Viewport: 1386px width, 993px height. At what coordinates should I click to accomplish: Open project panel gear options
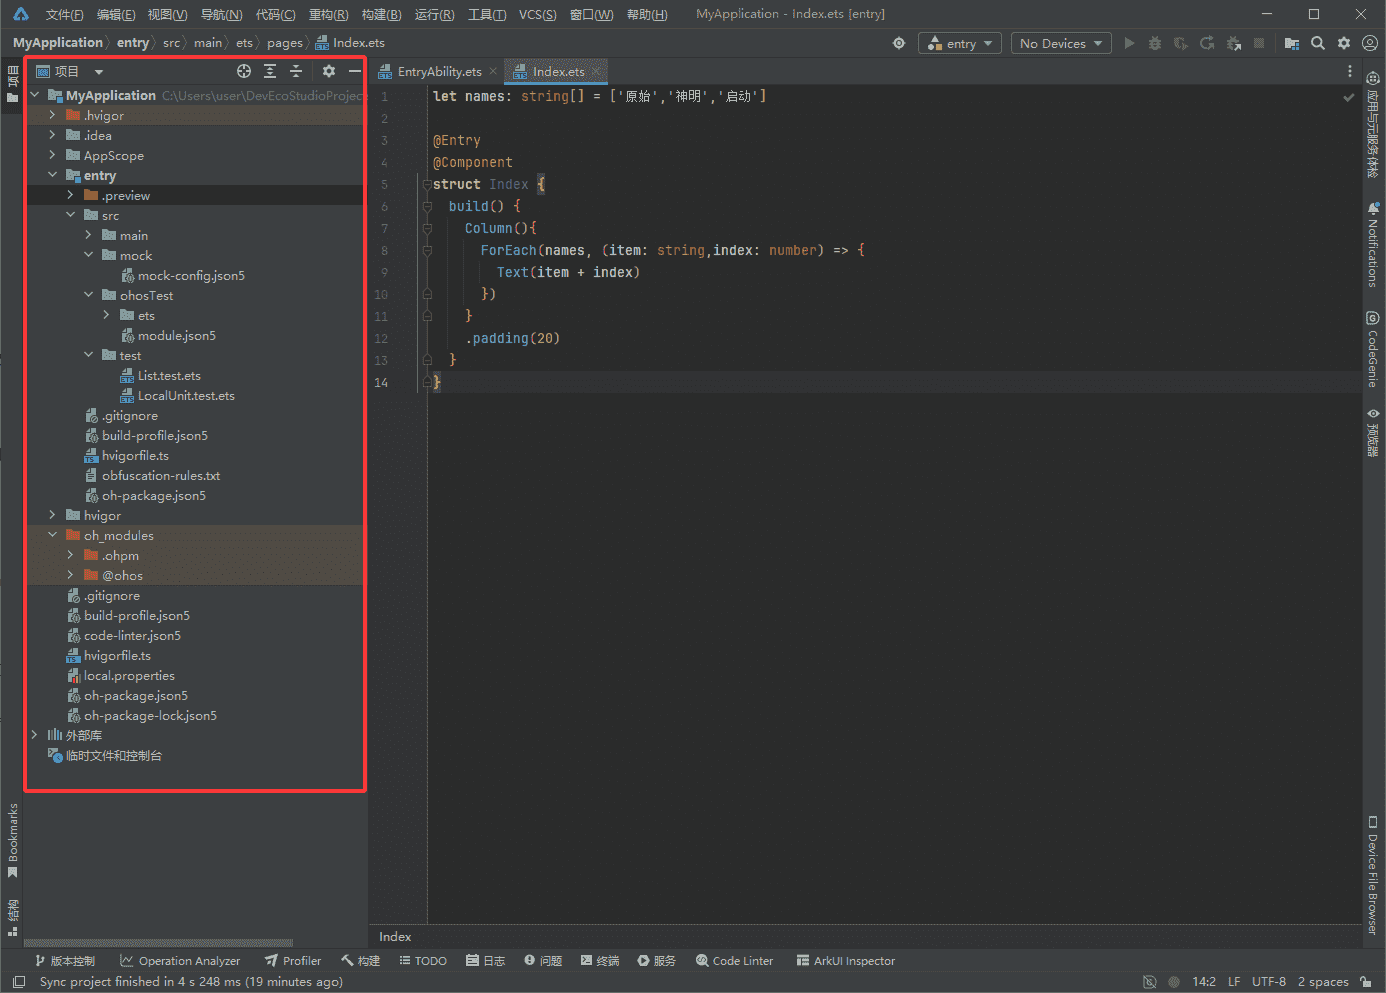329,71
